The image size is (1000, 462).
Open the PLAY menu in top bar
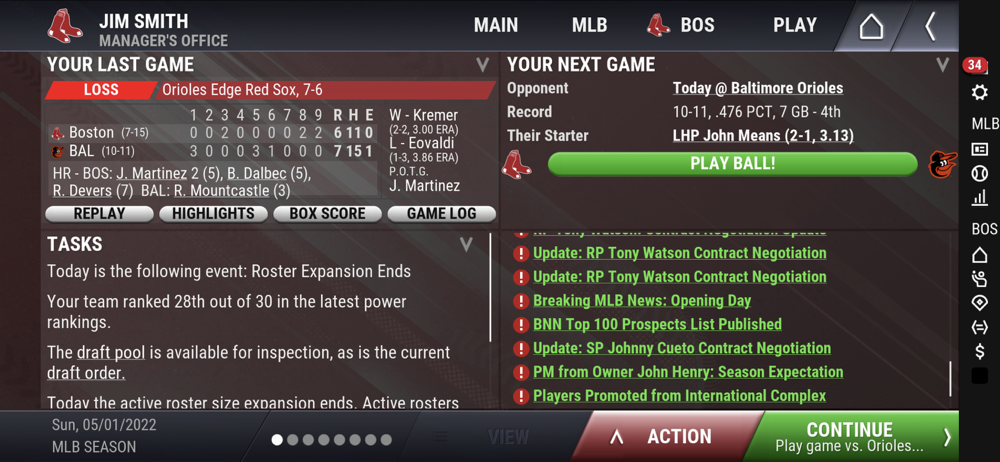795,26
